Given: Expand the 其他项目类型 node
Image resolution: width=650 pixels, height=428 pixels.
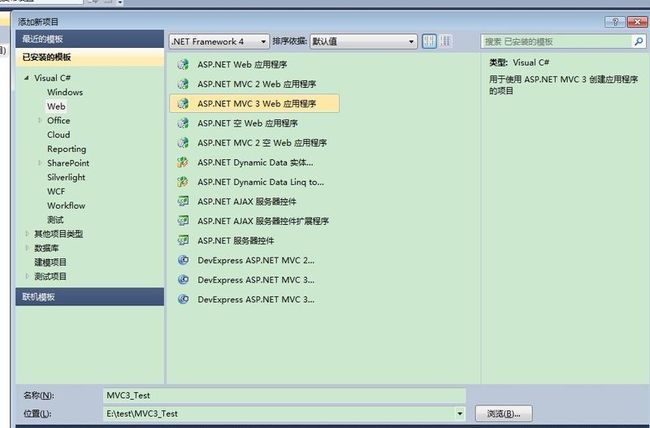Looking at the screenshot, I should pos(27,233).
